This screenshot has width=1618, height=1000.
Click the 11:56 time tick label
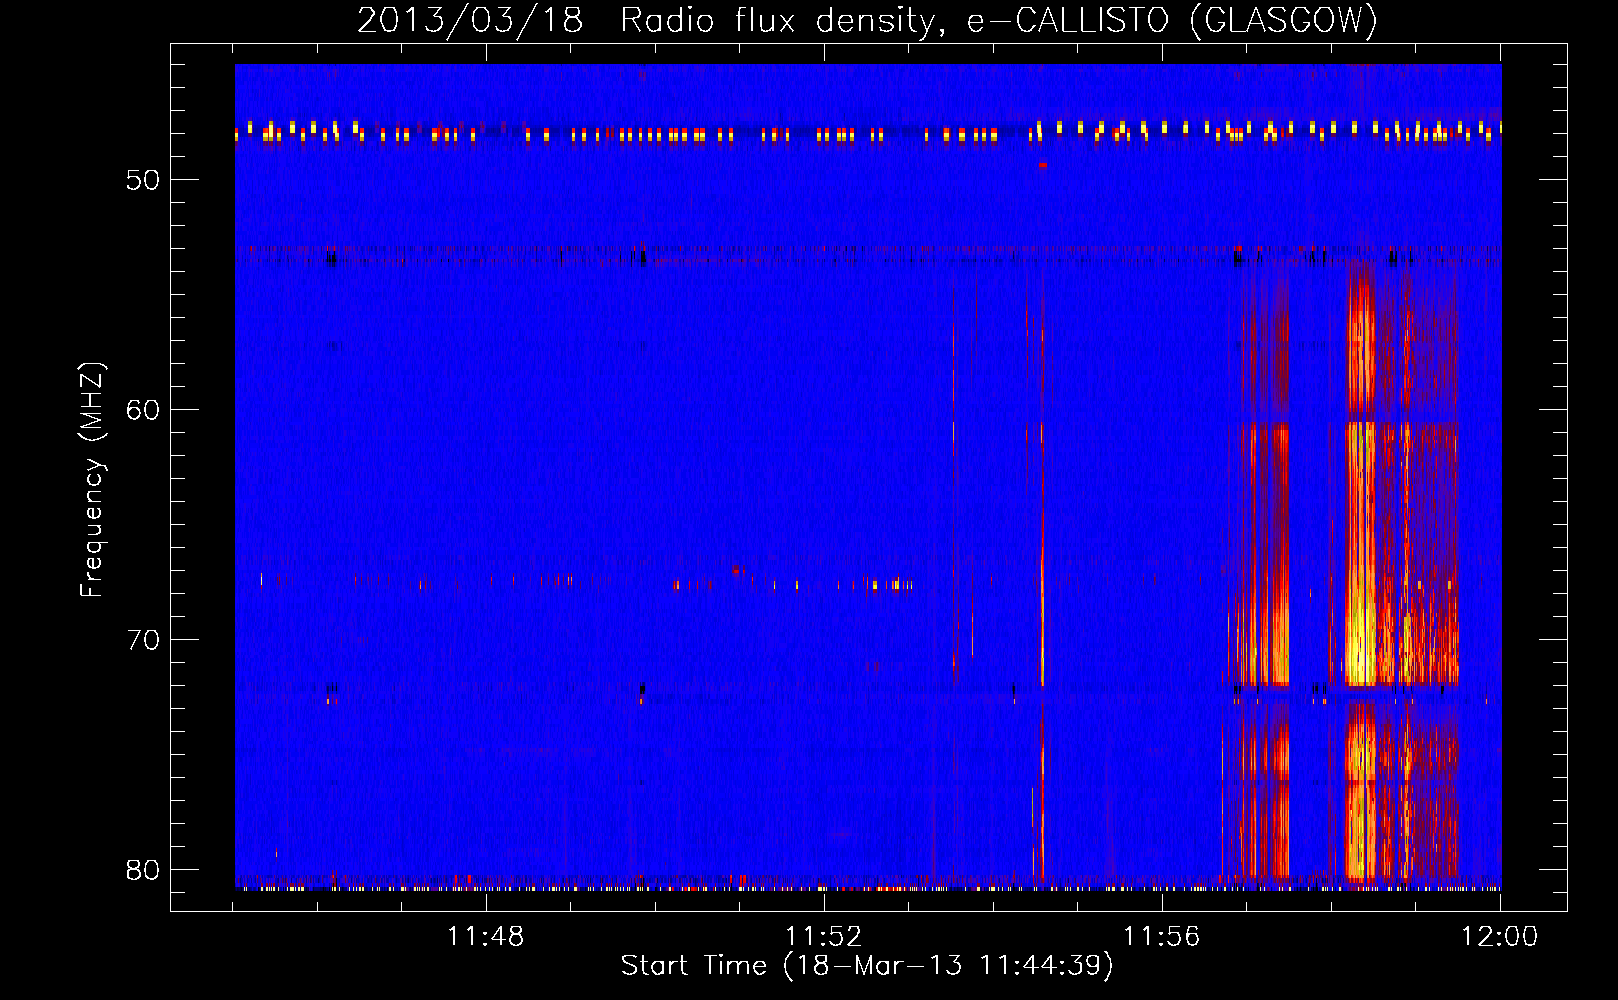tap(1161, 937)
